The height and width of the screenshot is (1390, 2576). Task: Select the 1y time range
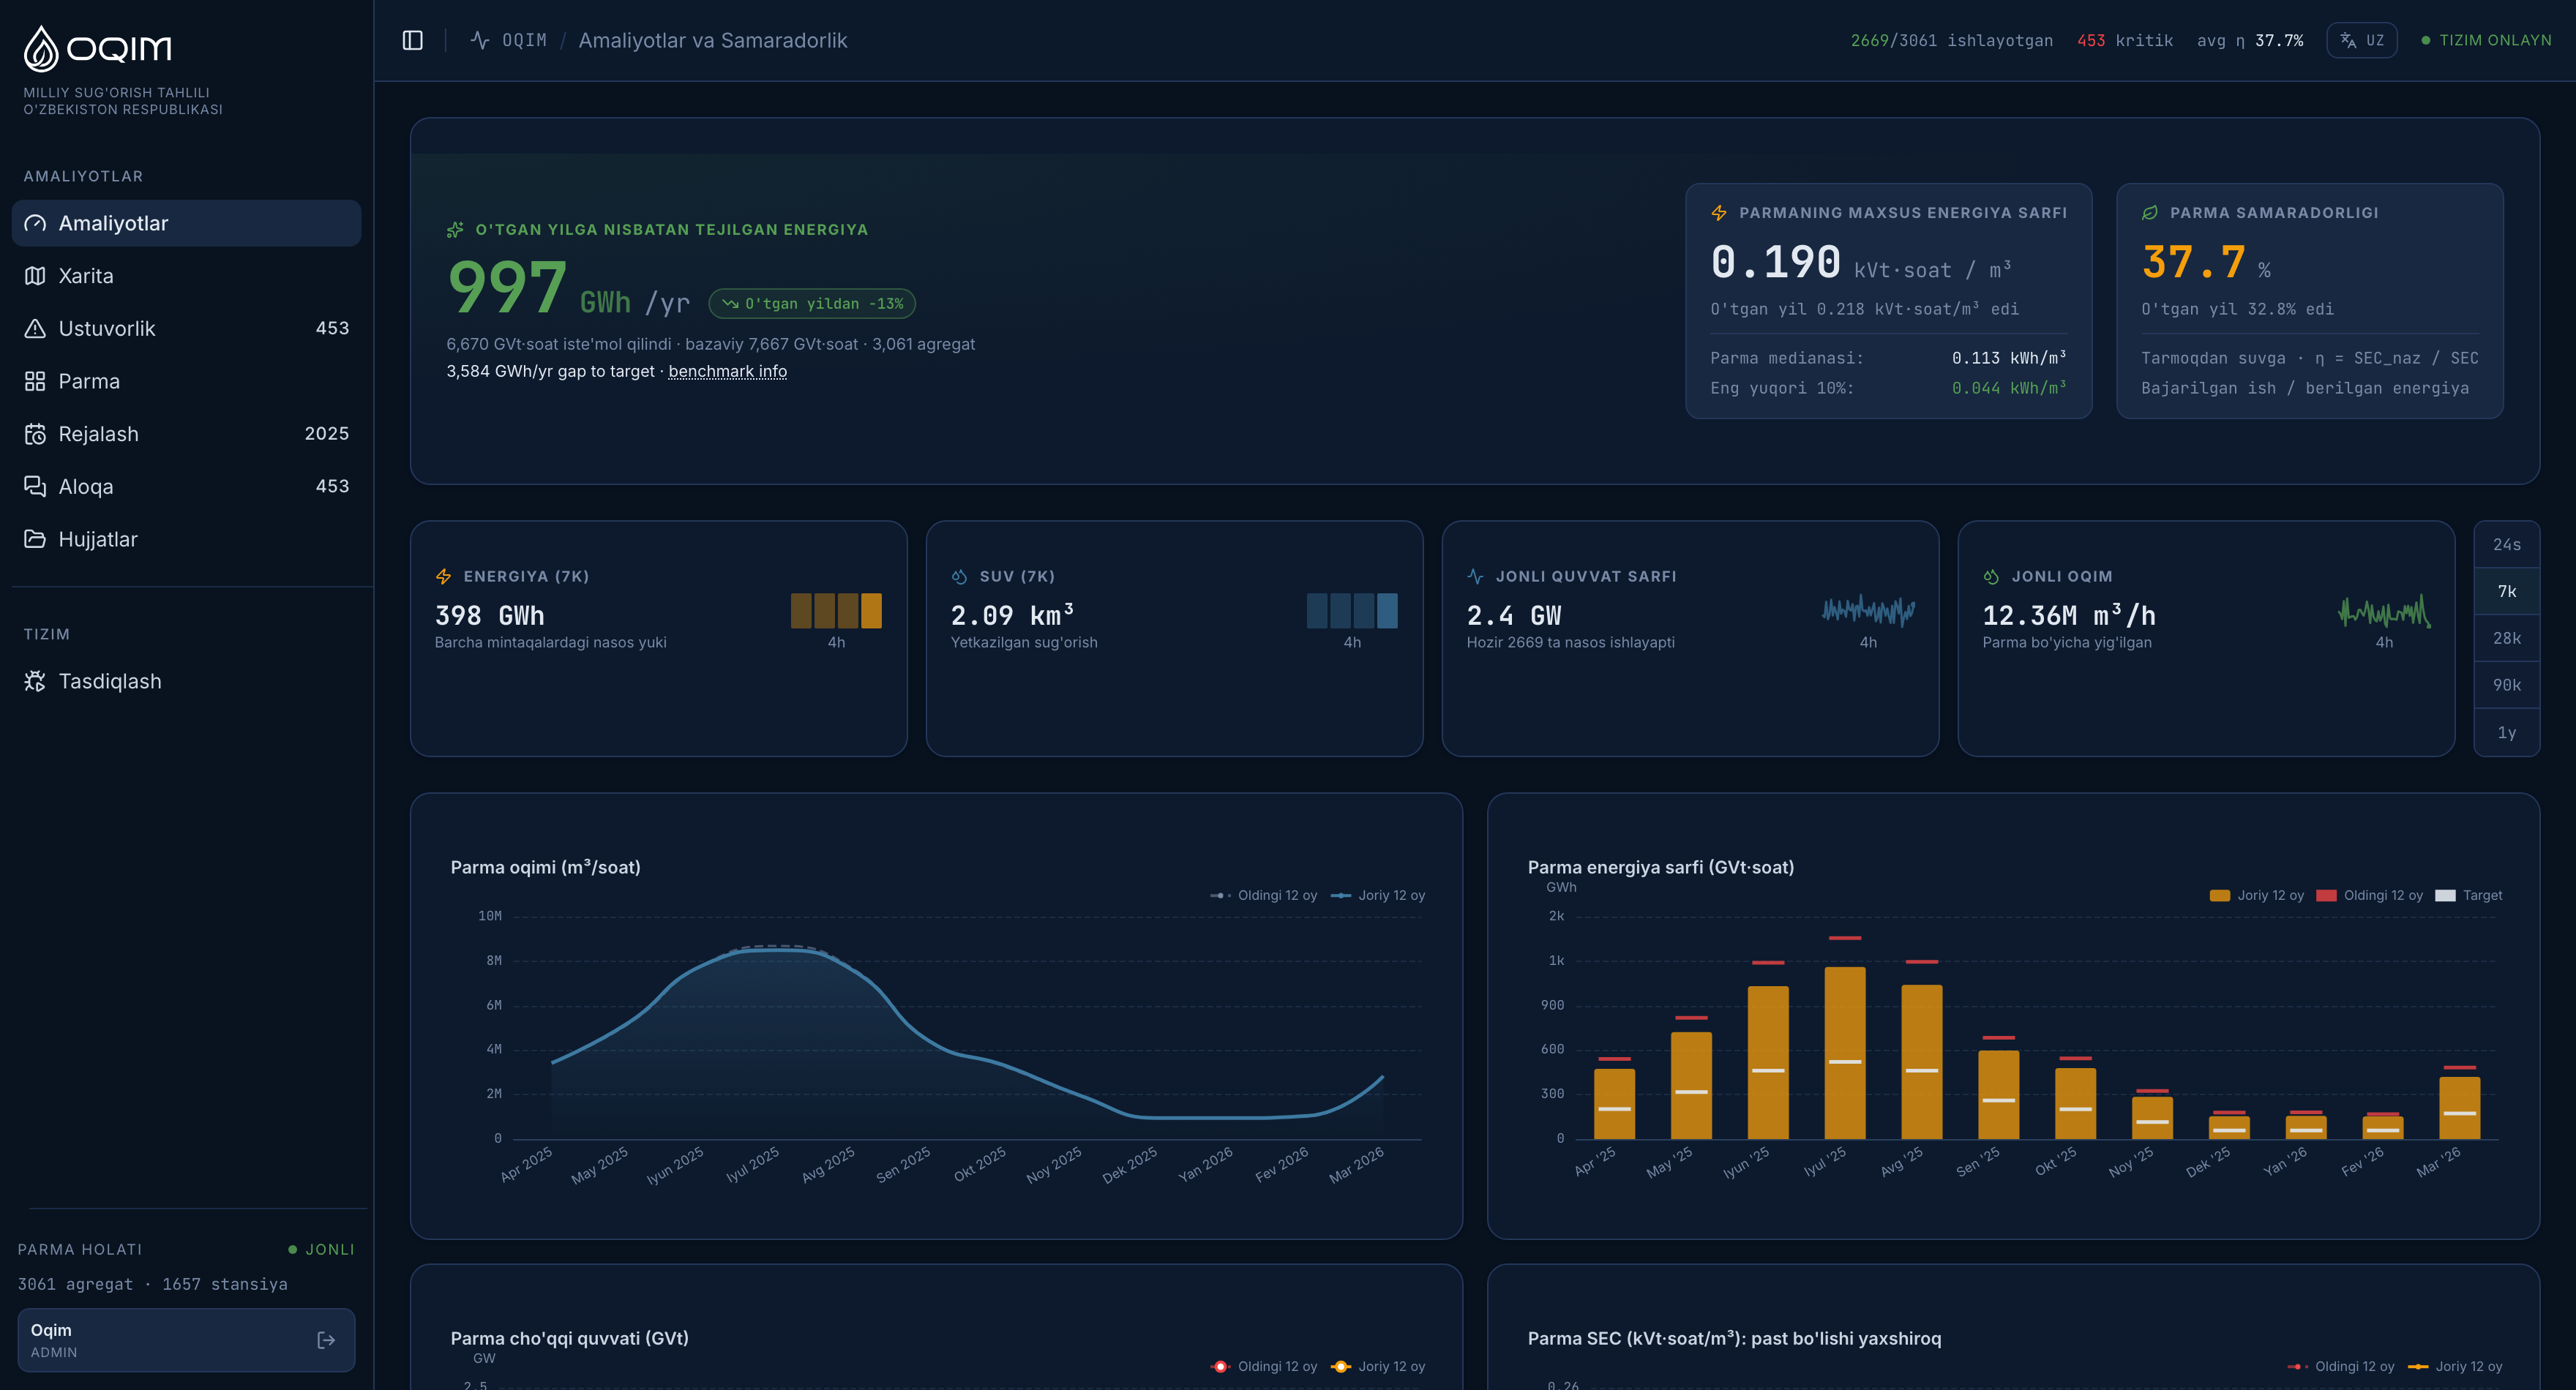tap(2506, 732)
